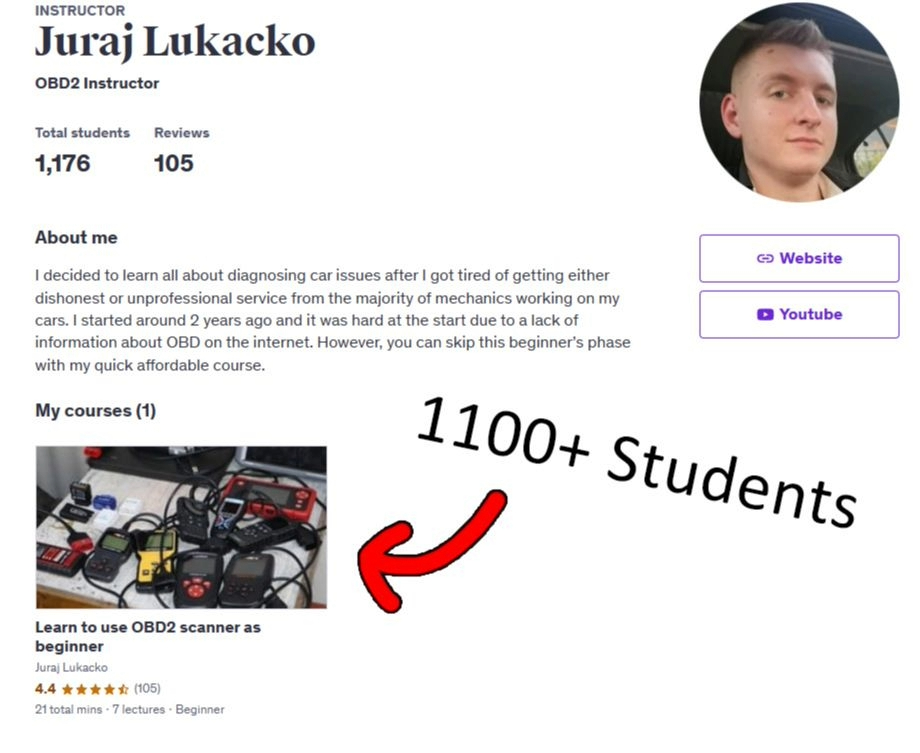Click the Reviews count 105
The height and width of the screenshot is (753, 920).
point(174,164)
